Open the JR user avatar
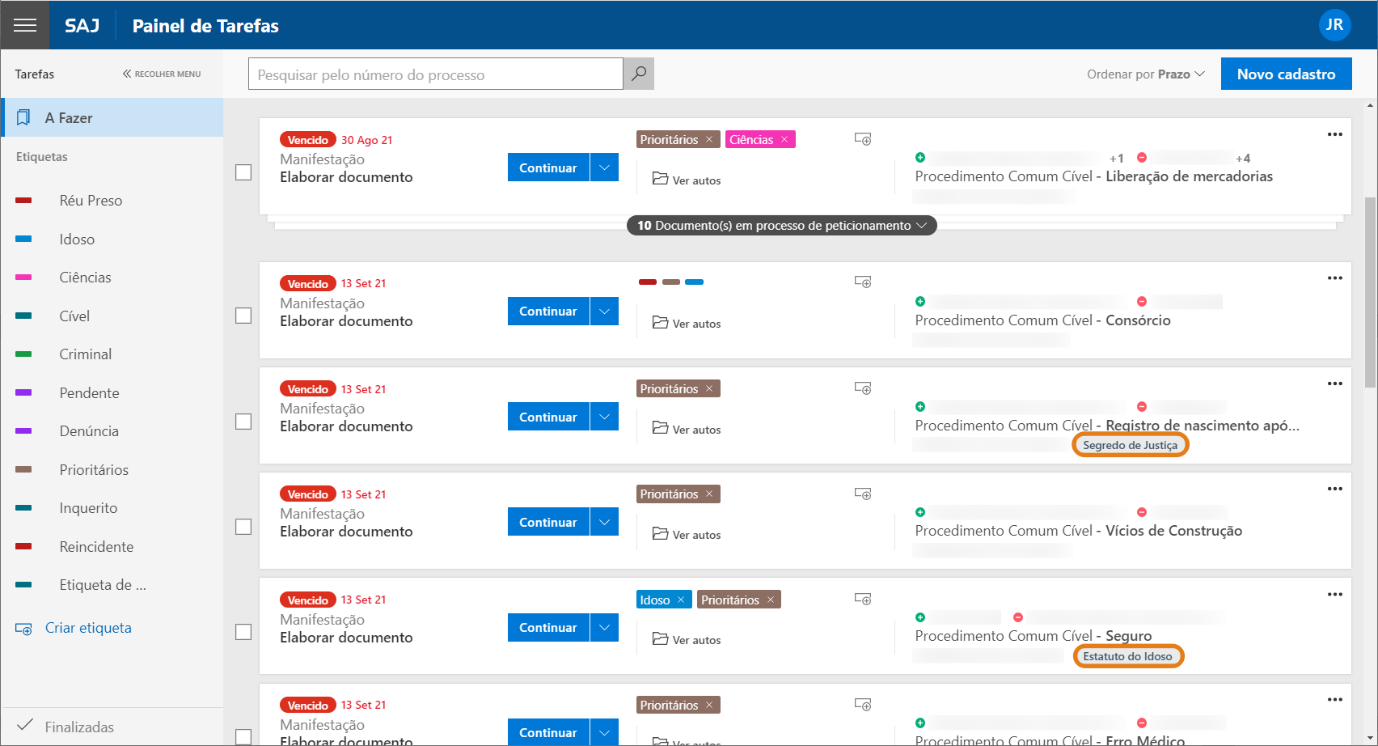This screenshot has width=1378, height=746. [1334, 25]
